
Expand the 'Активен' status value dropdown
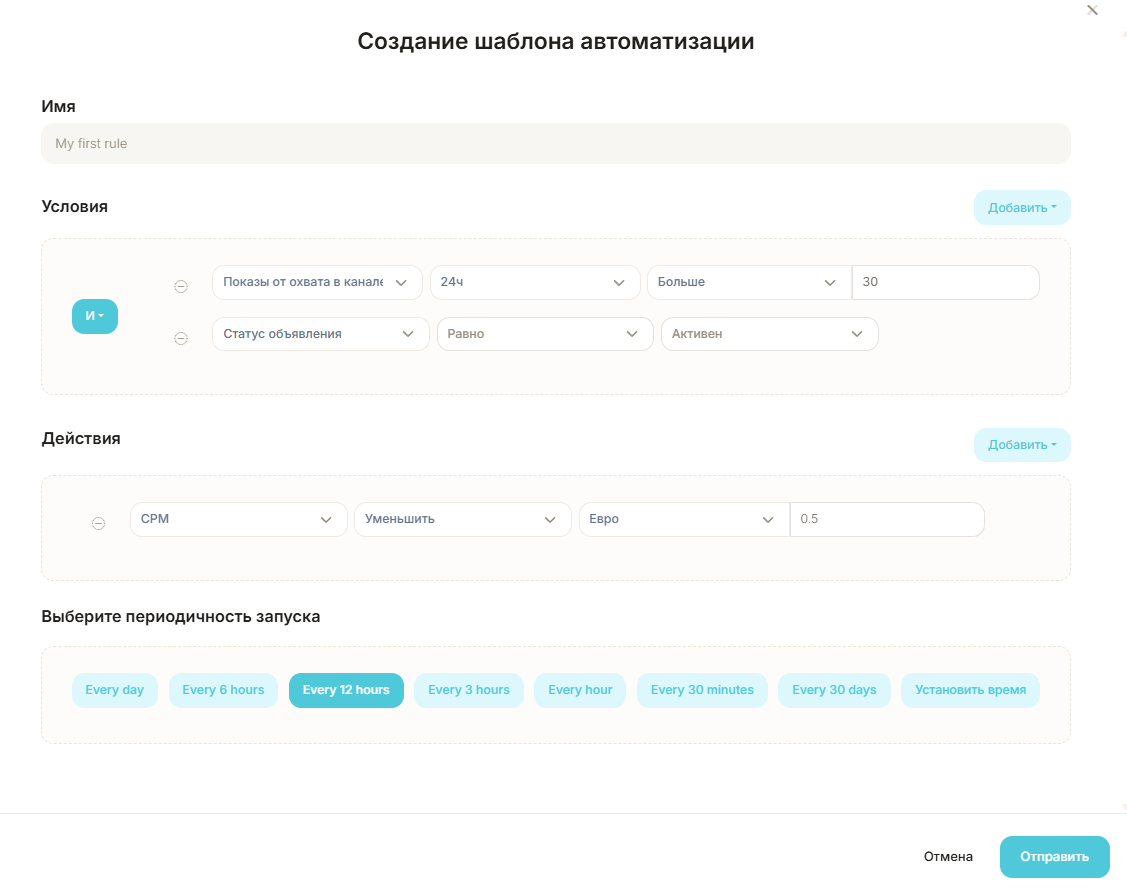pyautogui.click(x=769, y=334)
